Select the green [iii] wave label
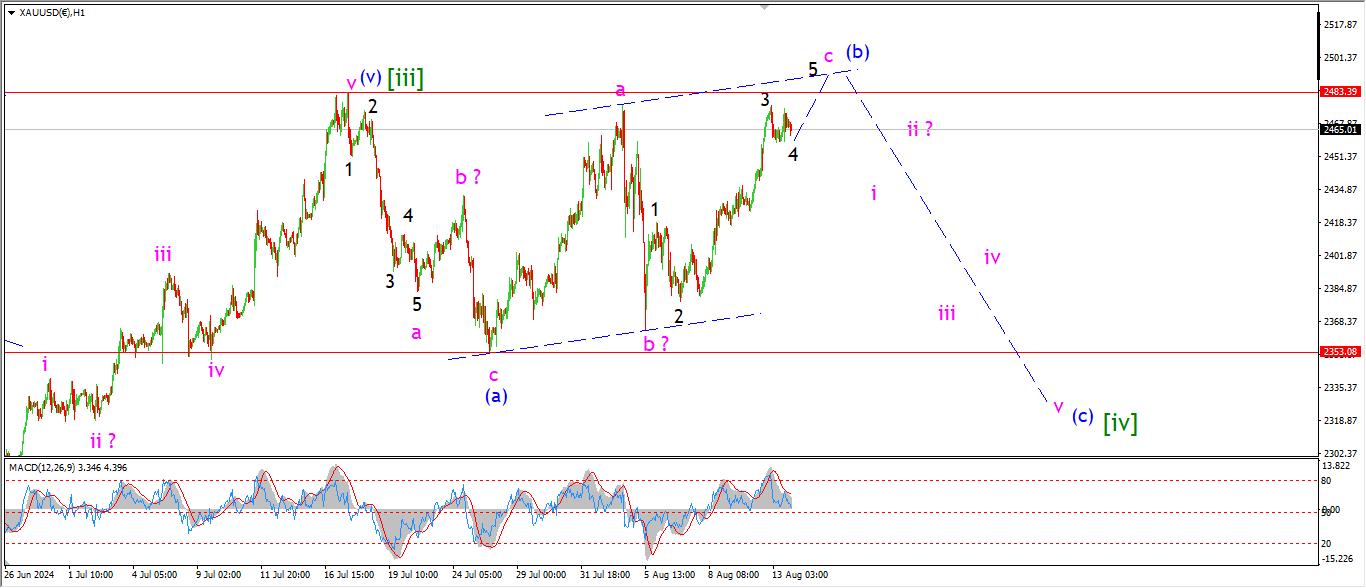The image size is (1366, 588). tap(405, 79)
